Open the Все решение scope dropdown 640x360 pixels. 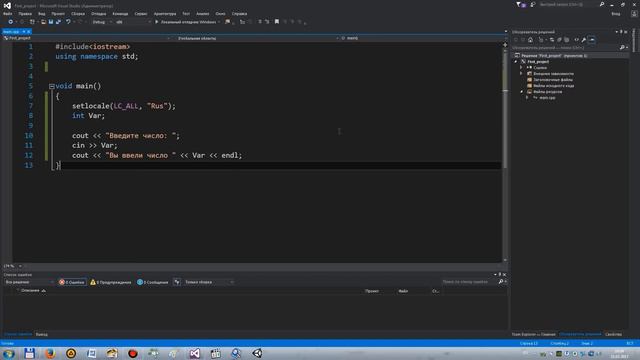tap(29, 282)
